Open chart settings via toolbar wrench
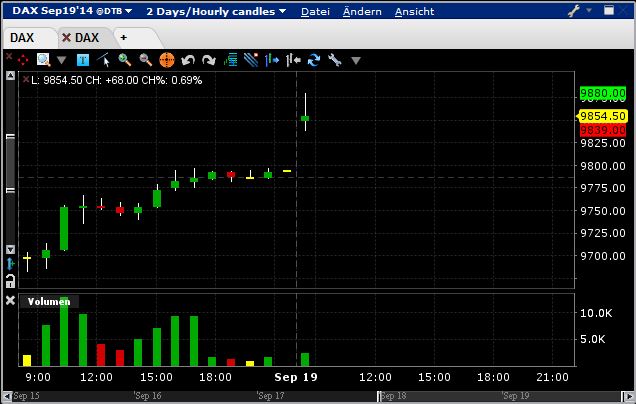The image size is (636, 404). point(335,60)
